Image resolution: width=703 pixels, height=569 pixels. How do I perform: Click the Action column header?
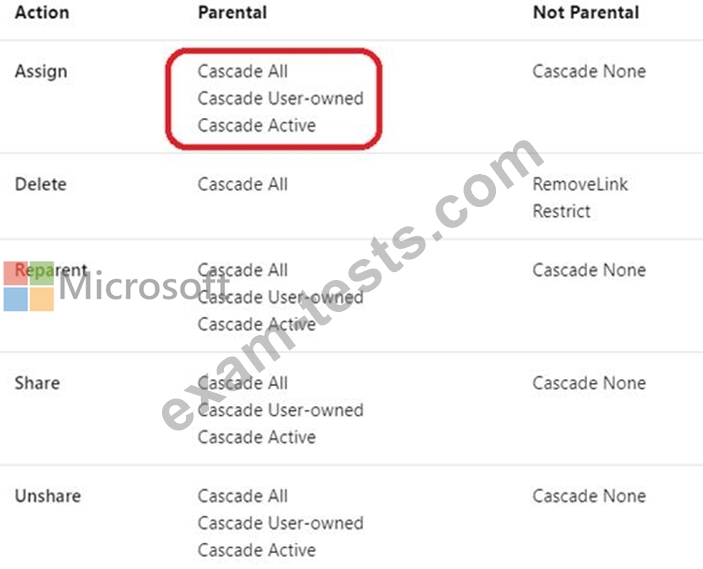point(42,13)
